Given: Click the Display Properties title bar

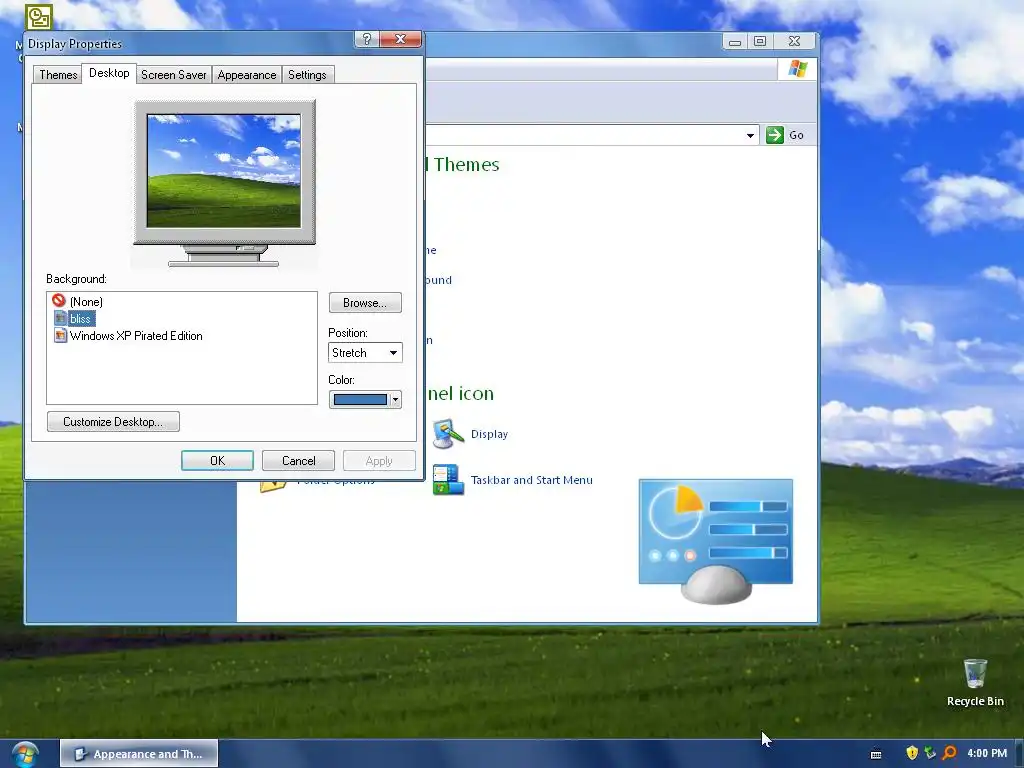Looking at the screenshot, I should [x=189, y=44].
